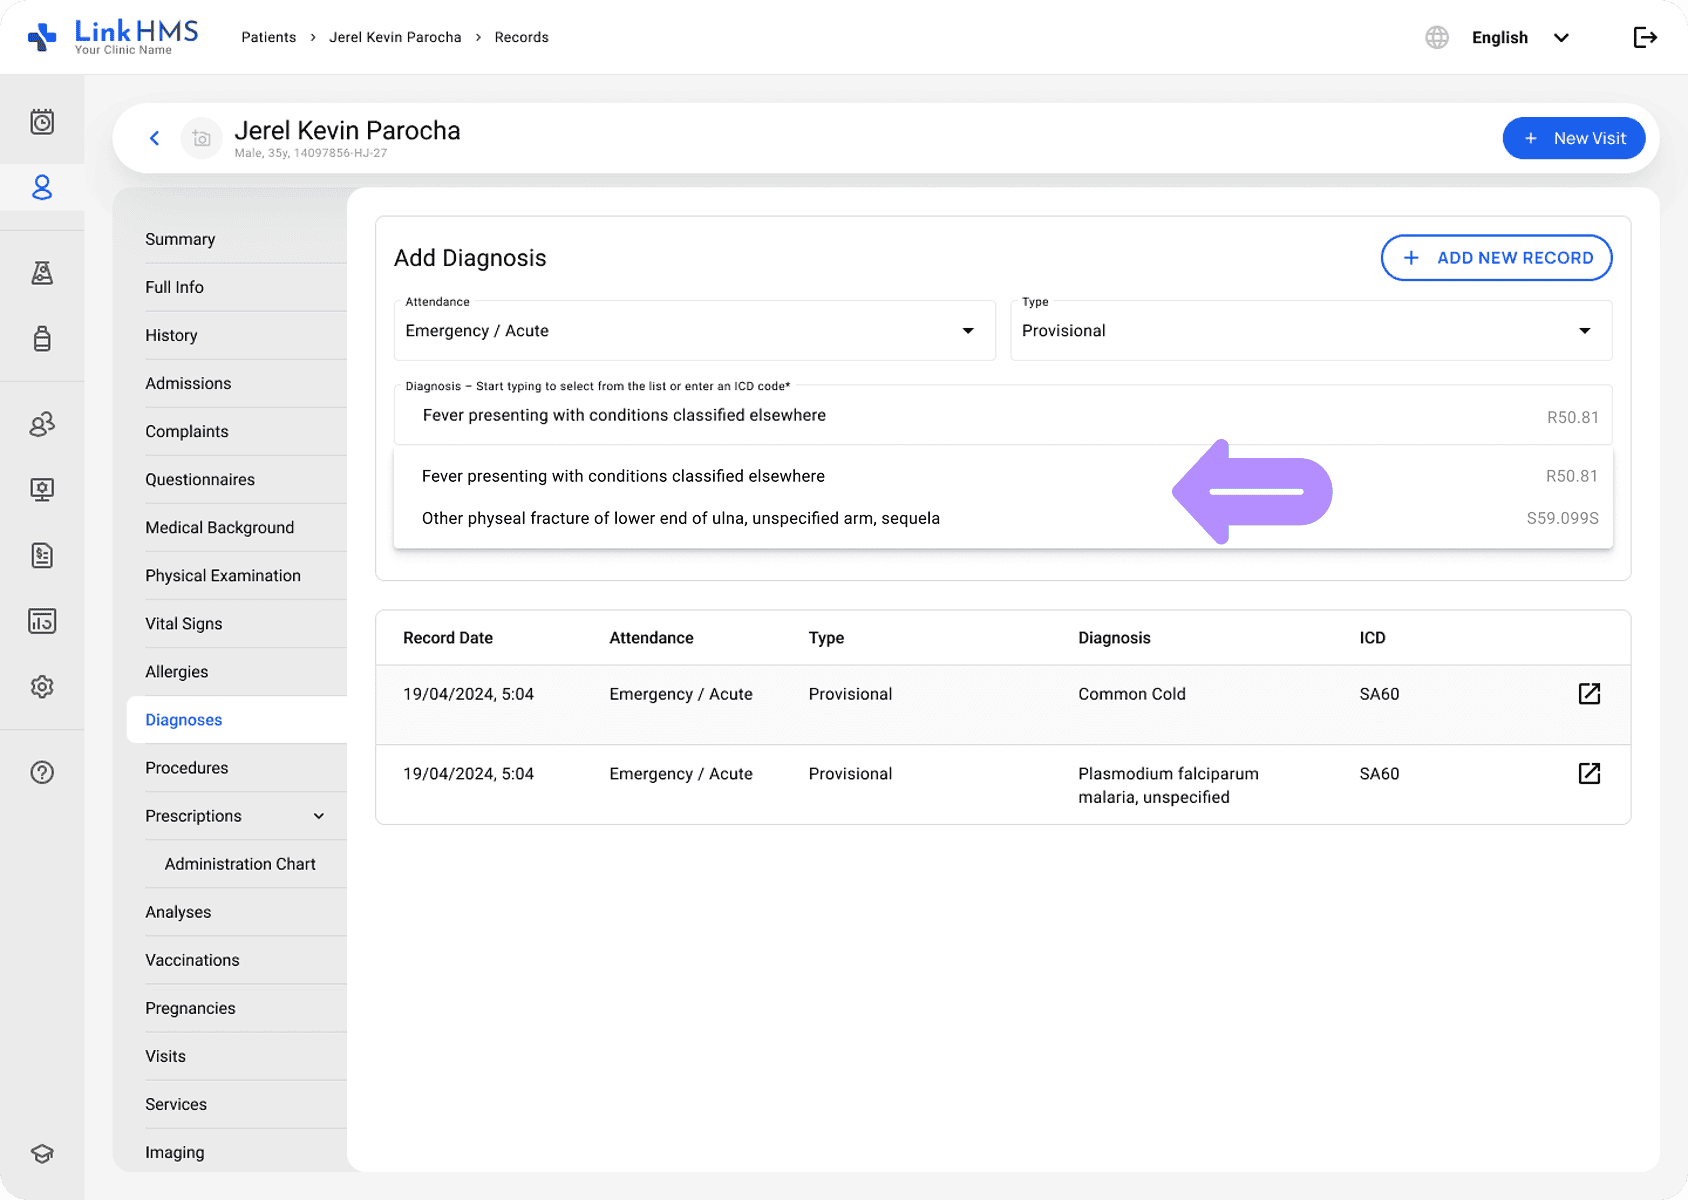Open the laboratory flask sidebar icon

pyautogui.click(x=42, y=273)
